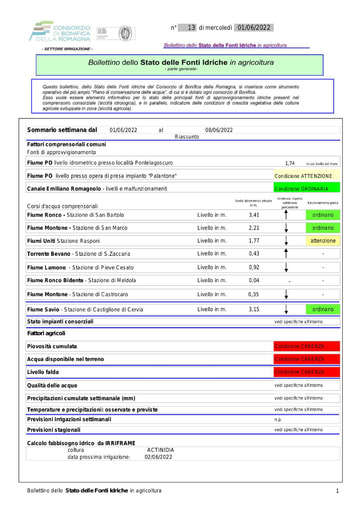Click the level value 2,21
This screenshot has height=512, width=362.
pyautogui.click(x=254, y=228)
